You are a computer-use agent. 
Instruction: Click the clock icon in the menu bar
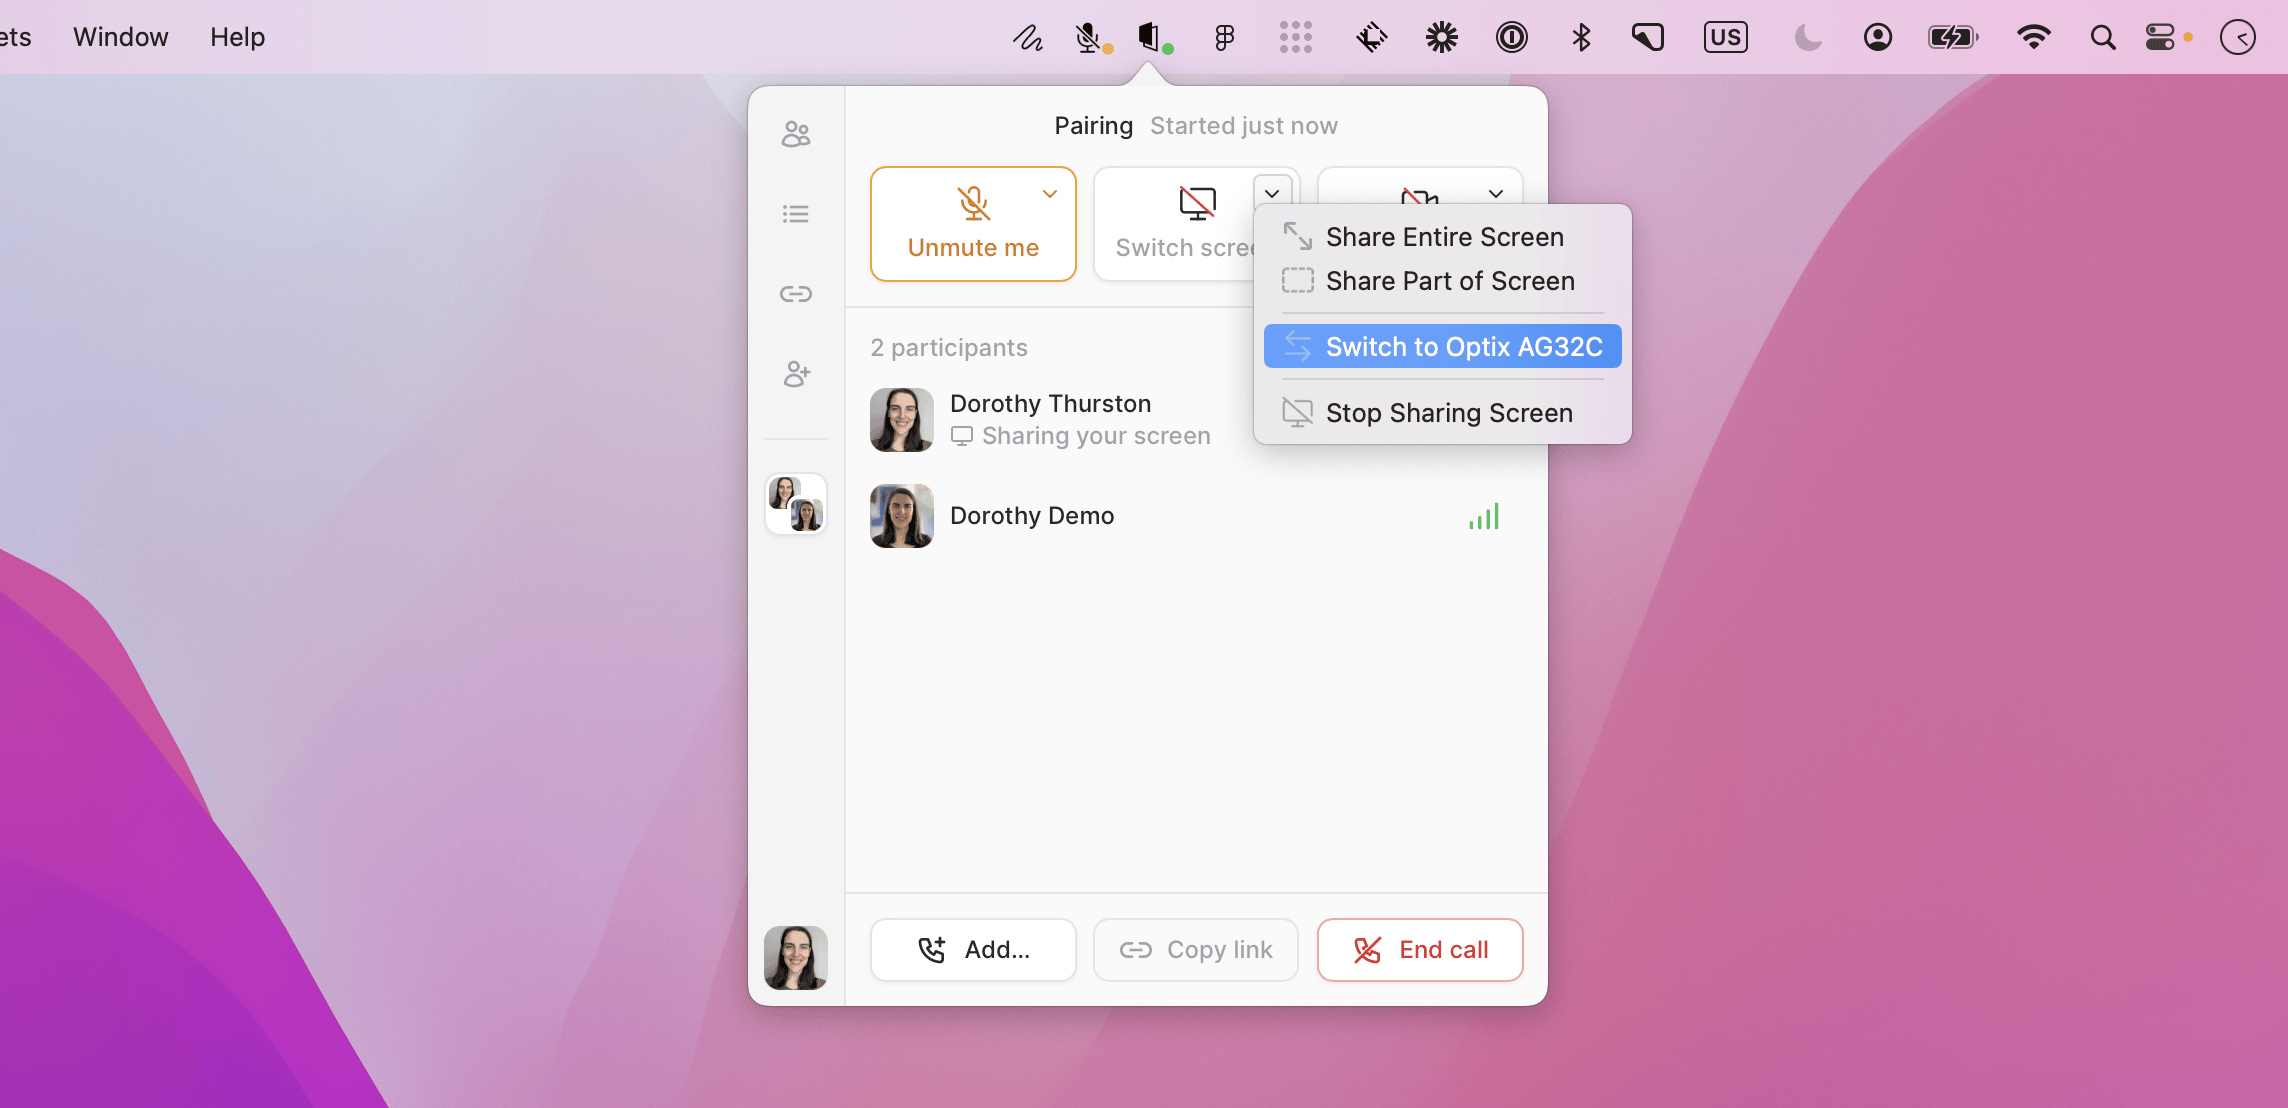(2238, 38)
